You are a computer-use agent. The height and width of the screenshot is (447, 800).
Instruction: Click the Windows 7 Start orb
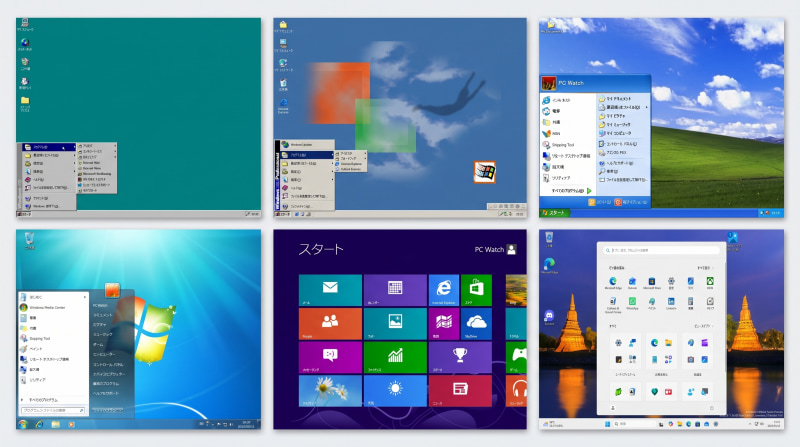click(23, 424)
